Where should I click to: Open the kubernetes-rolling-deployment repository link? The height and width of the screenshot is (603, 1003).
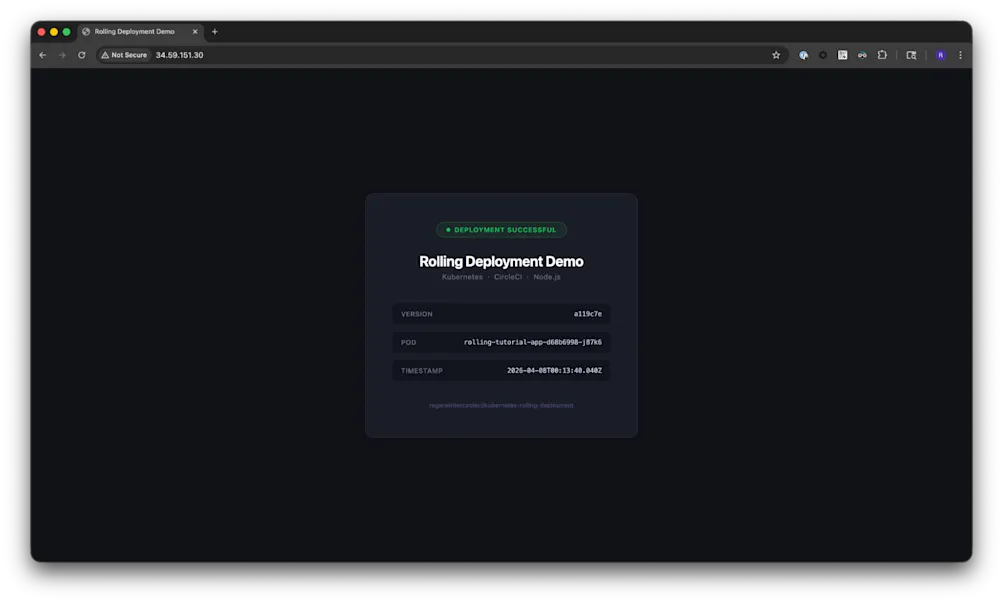pos(501,405)
